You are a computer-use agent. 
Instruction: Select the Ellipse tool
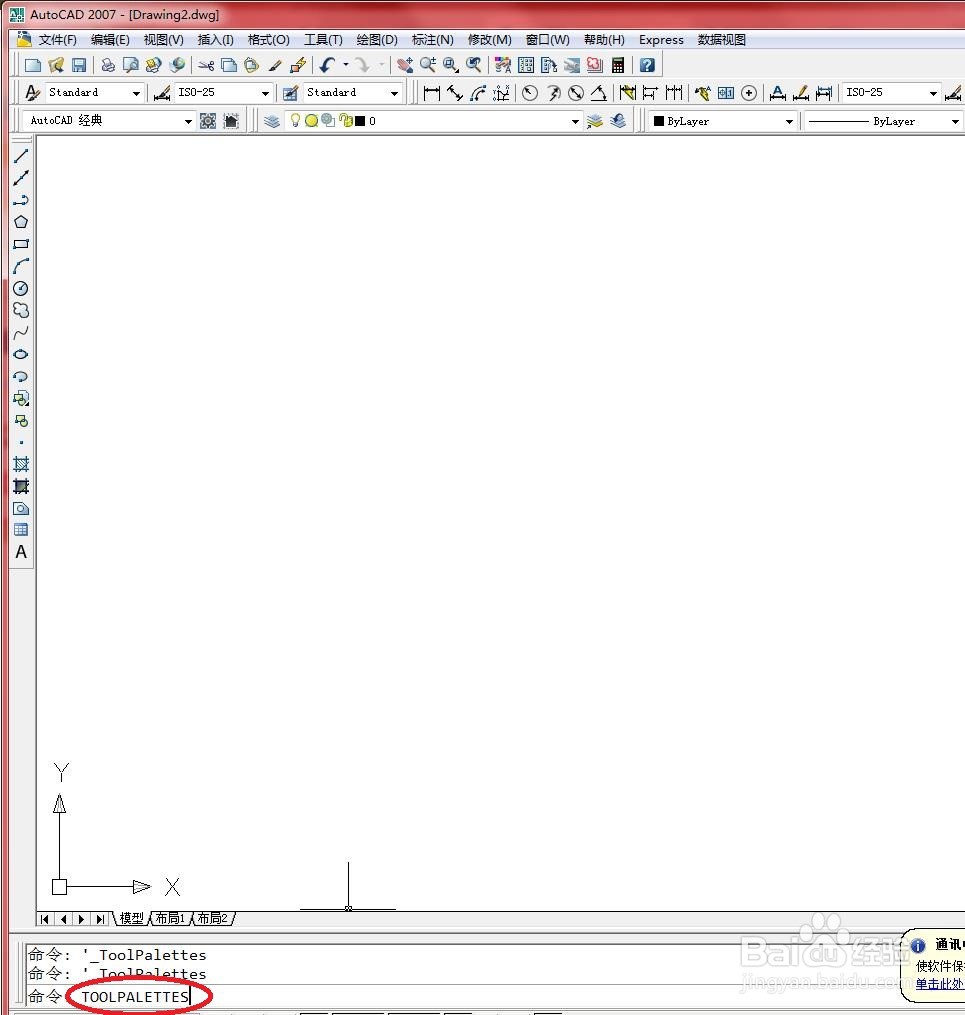point(21,354)
